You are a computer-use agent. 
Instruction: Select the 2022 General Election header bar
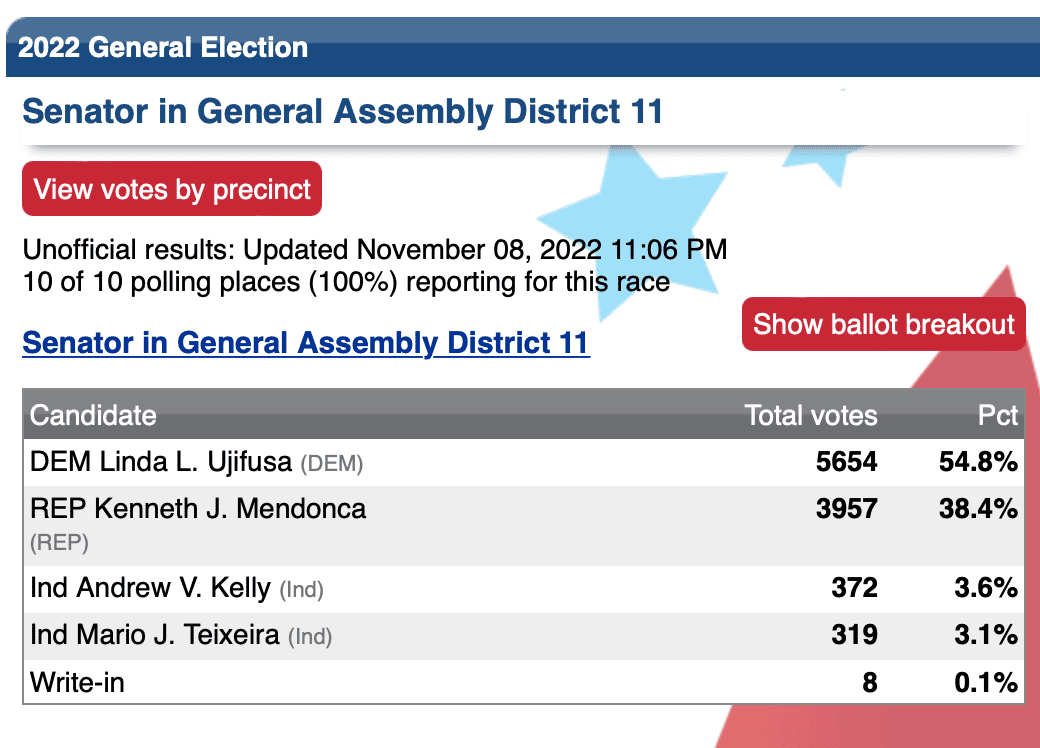(x=523, y=47)
